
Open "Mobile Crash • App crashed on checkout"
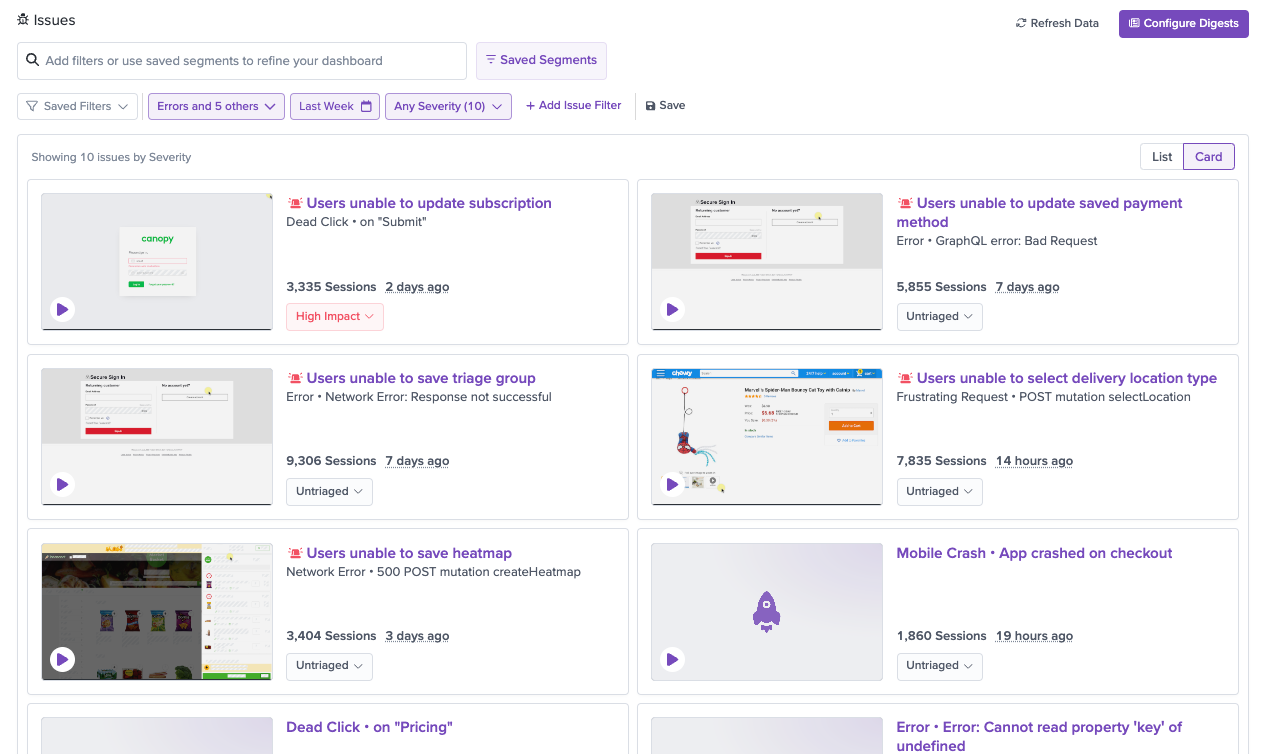click(1034, 553)
